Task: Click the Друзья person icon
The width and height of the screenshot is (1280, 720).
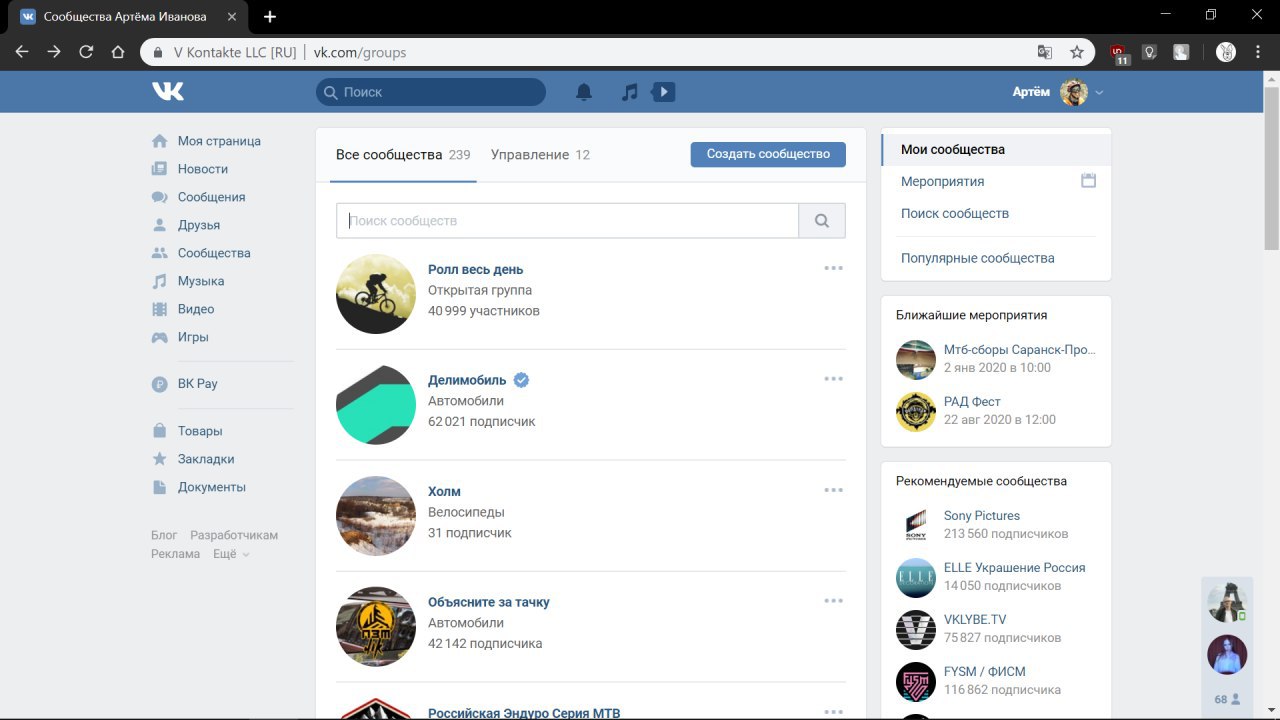Action: pos(159,225)
